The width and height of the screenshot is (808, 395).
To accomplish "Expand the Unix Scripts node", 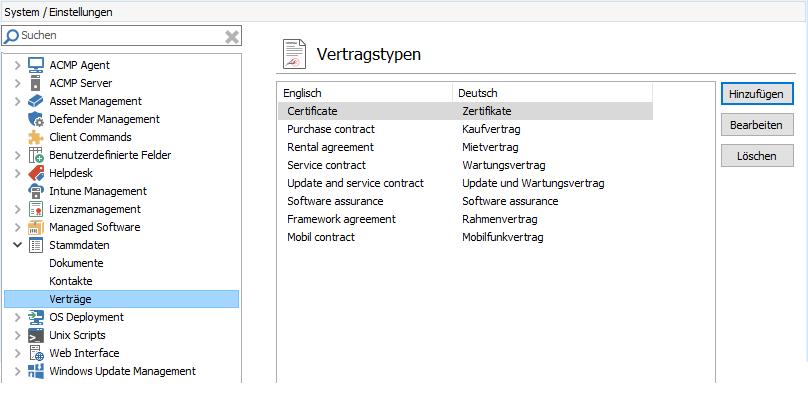I will click(17, 336).
